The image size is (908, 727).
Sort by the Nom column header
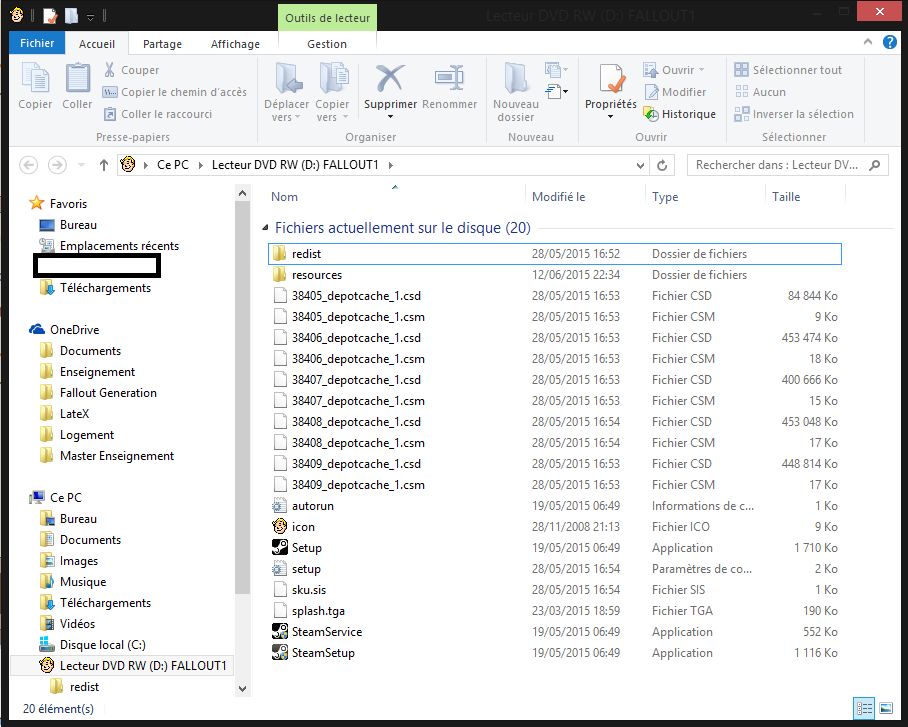284,197
